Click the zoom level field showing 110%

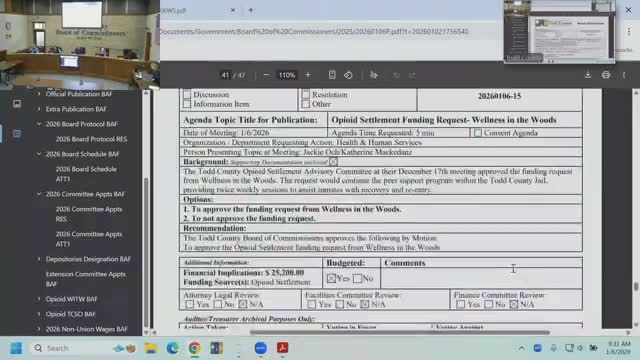pyautogui.click(x=287, y=75)
